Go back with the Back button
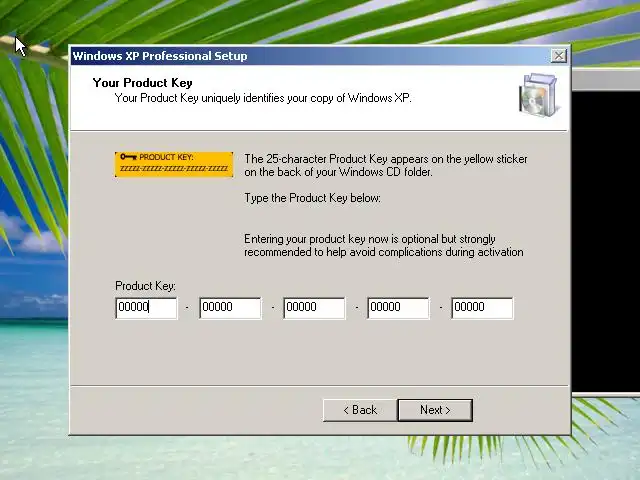 (360, 410)
